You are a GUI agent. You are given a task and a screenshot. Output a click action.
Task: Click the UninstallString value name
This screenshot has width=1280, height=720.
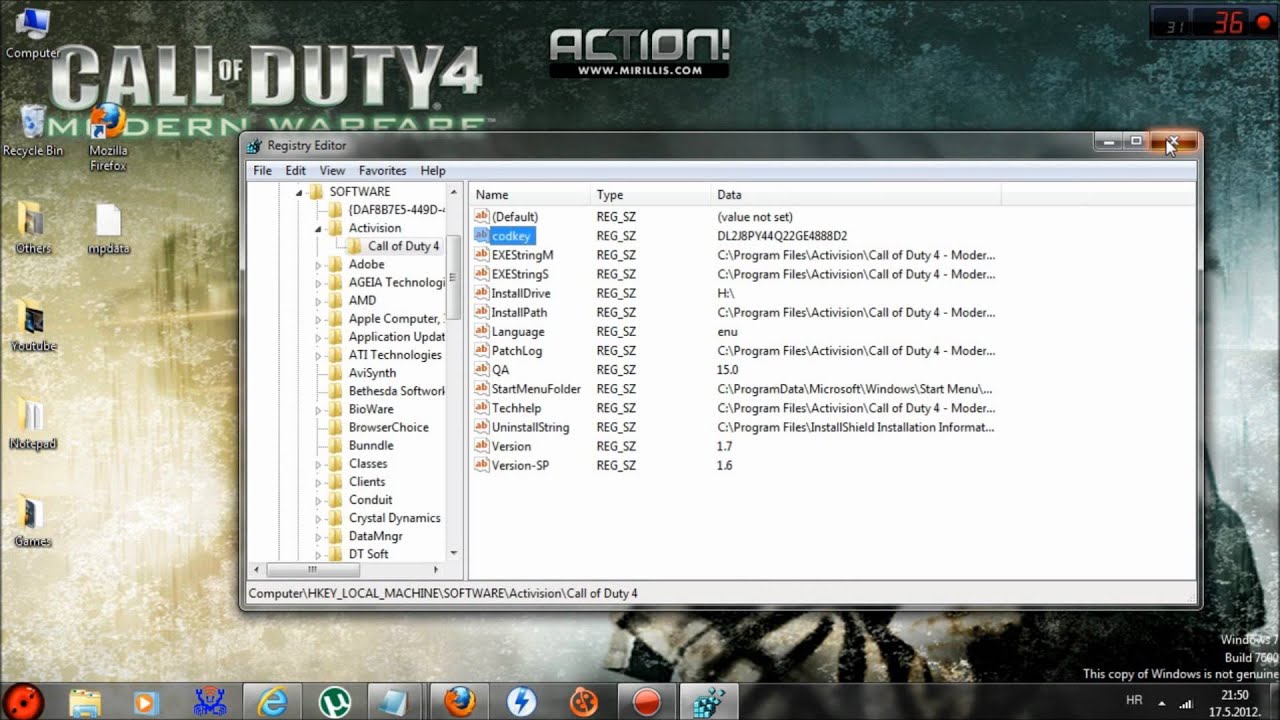pyautogui.click(x=530, y=427)
